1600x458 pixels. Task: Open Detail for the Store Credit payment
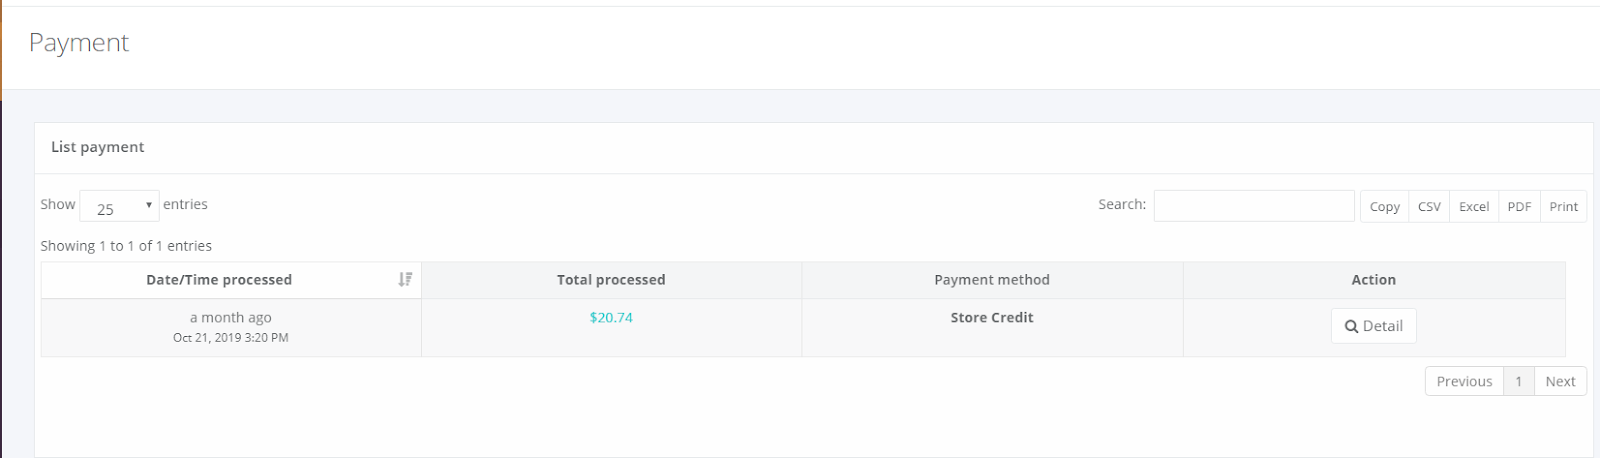(1373, 326)
